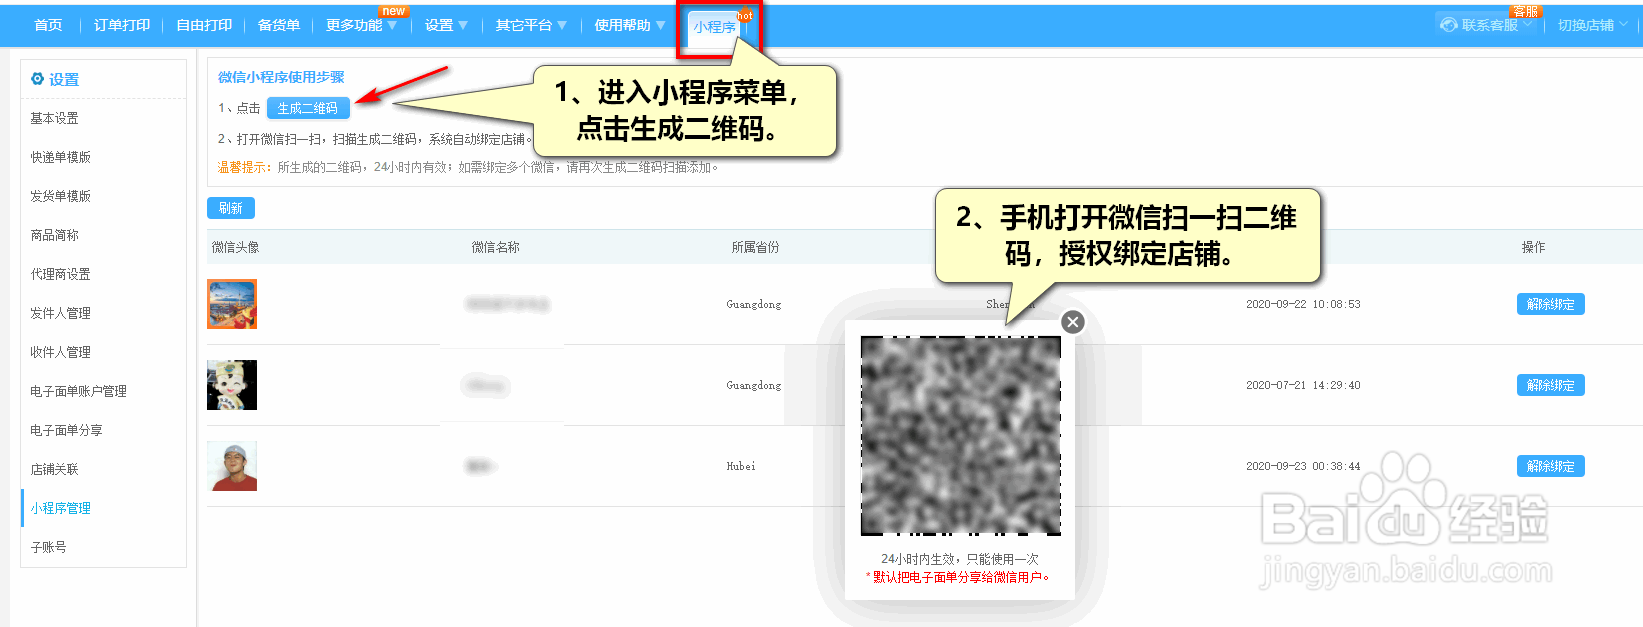Open 子账号 in the sidebar
Viewport: 1643px width, 627px height.
tap(48, 547)
